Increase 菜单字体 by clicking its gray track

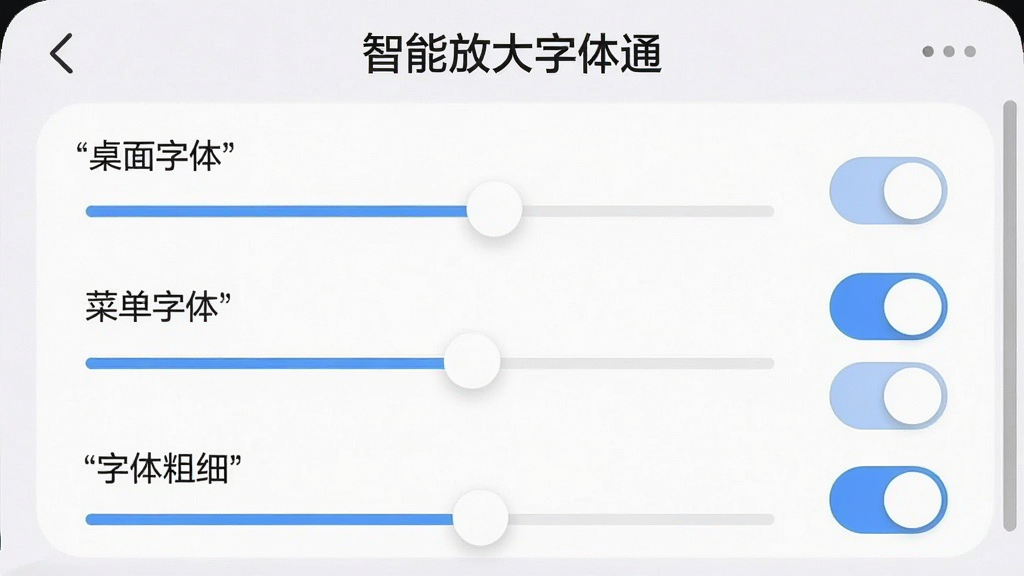tap(637, 363)
